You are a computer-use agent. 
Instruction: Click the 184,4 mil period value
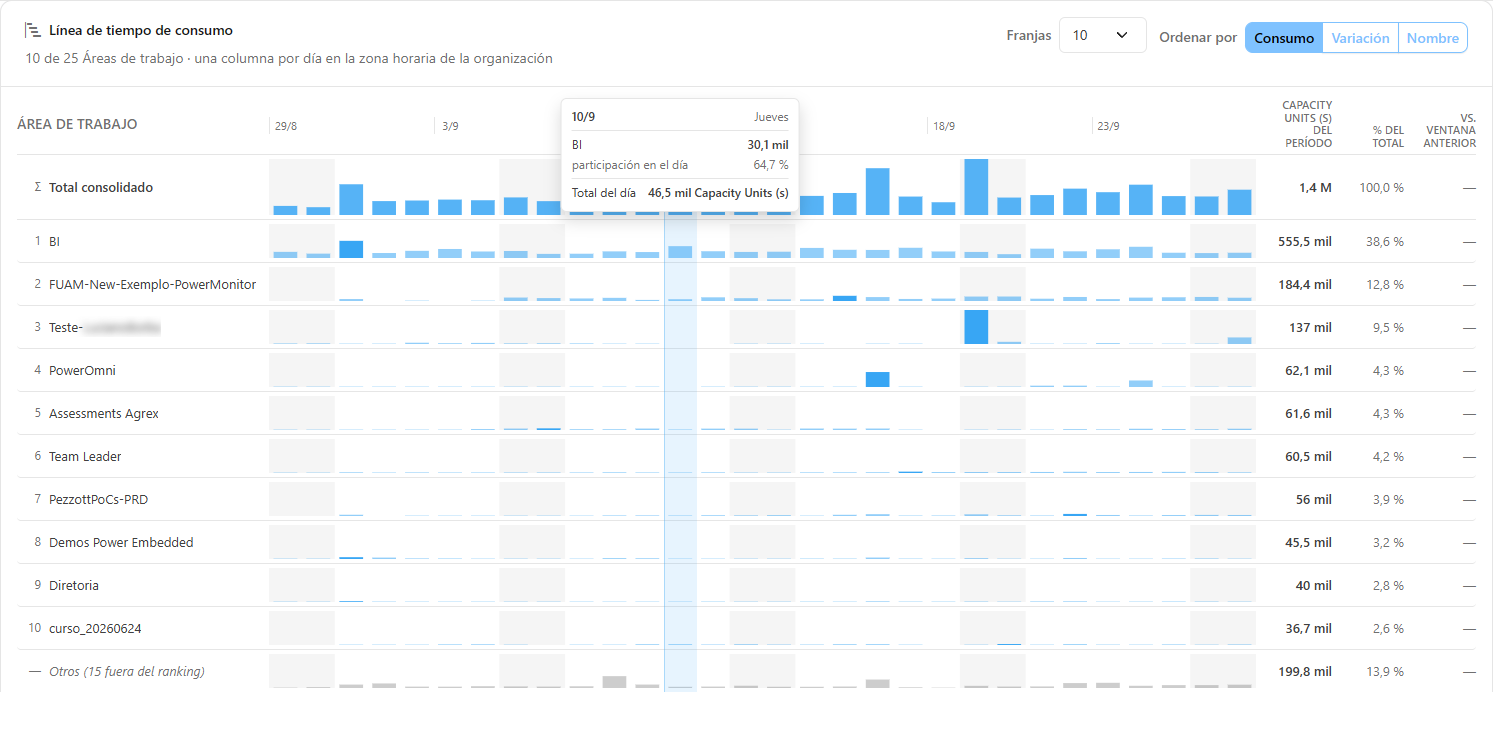tap(1305, 285)
